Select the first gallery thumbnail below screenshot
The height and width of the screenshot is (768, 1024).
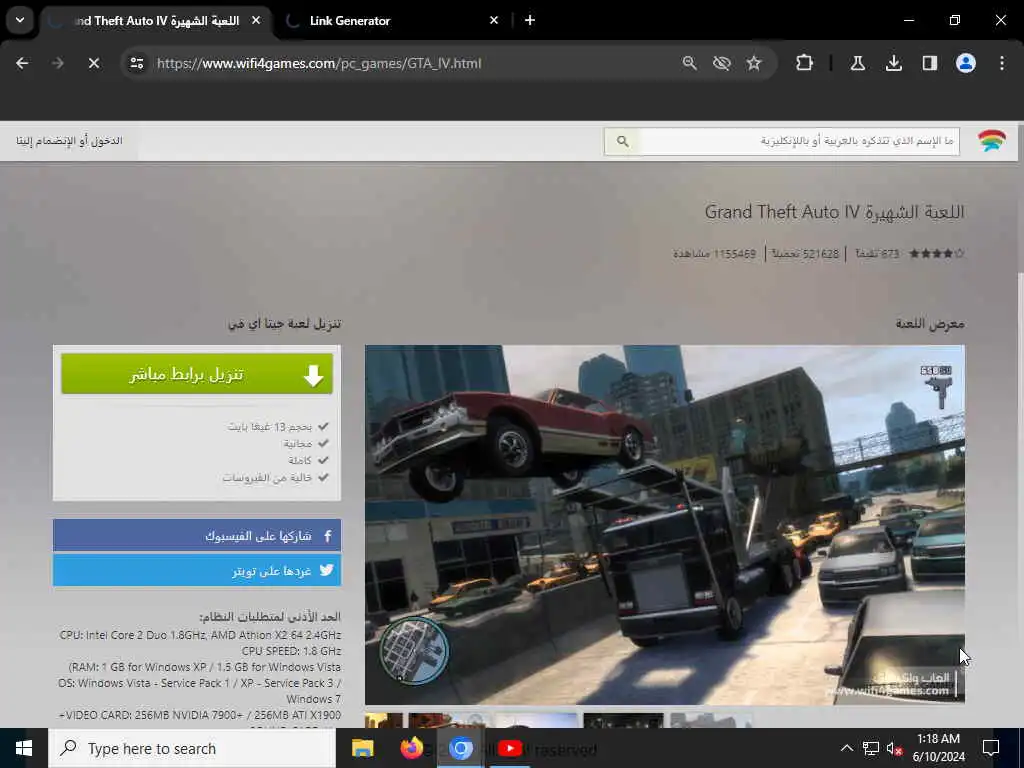[x=384, y=720]
